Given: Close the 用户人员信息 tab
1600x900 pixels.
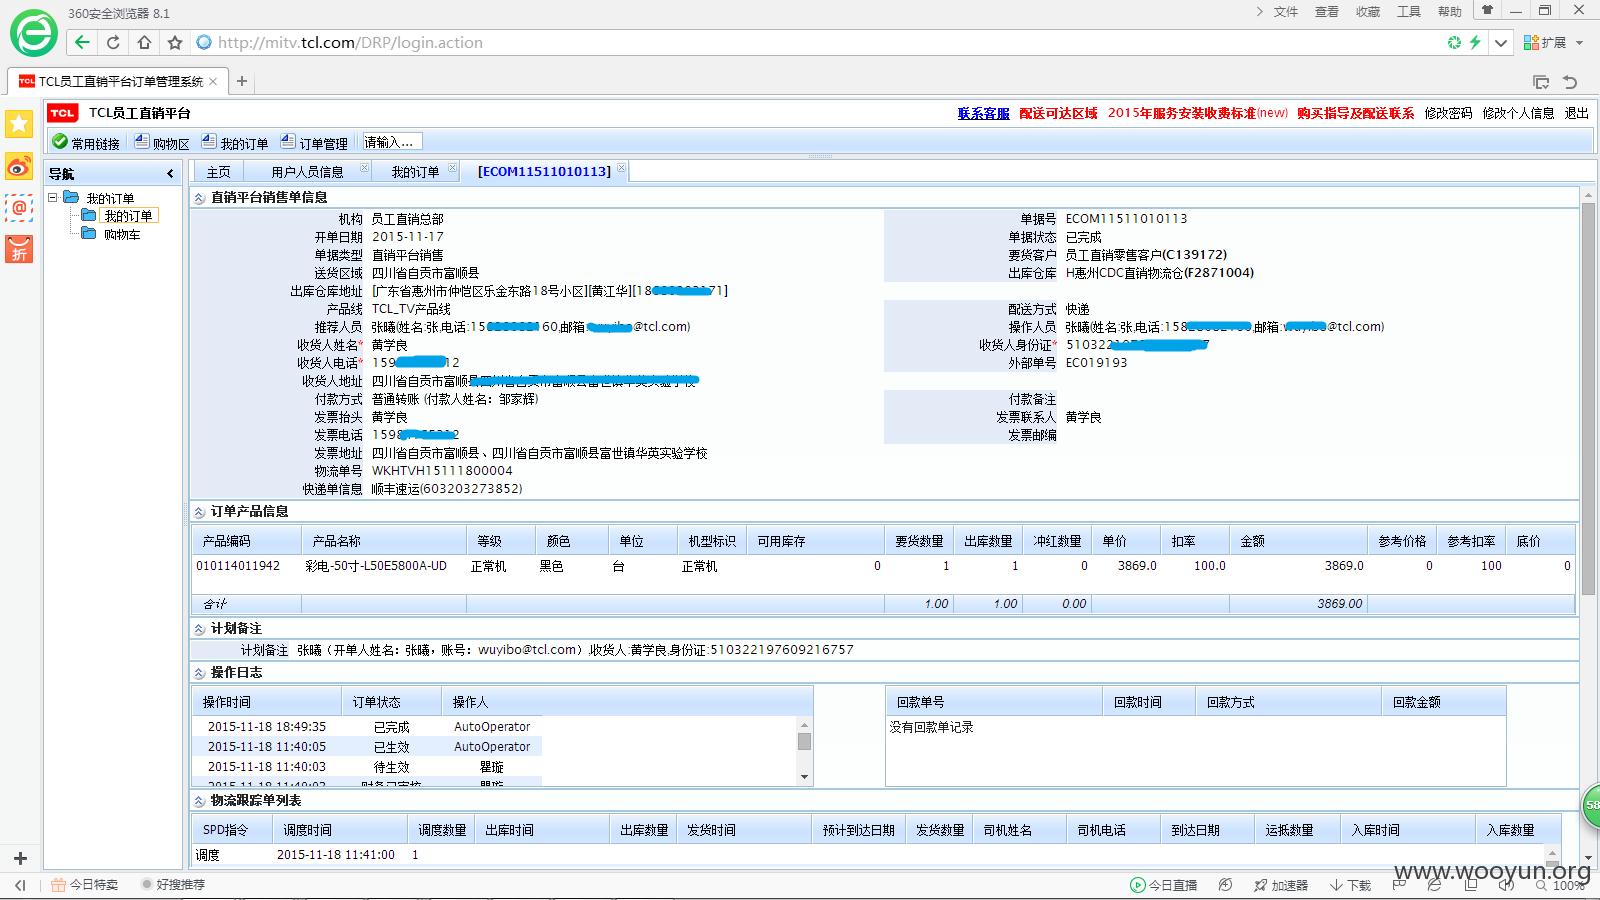Looking at the screenshot, I should [364, 168].
